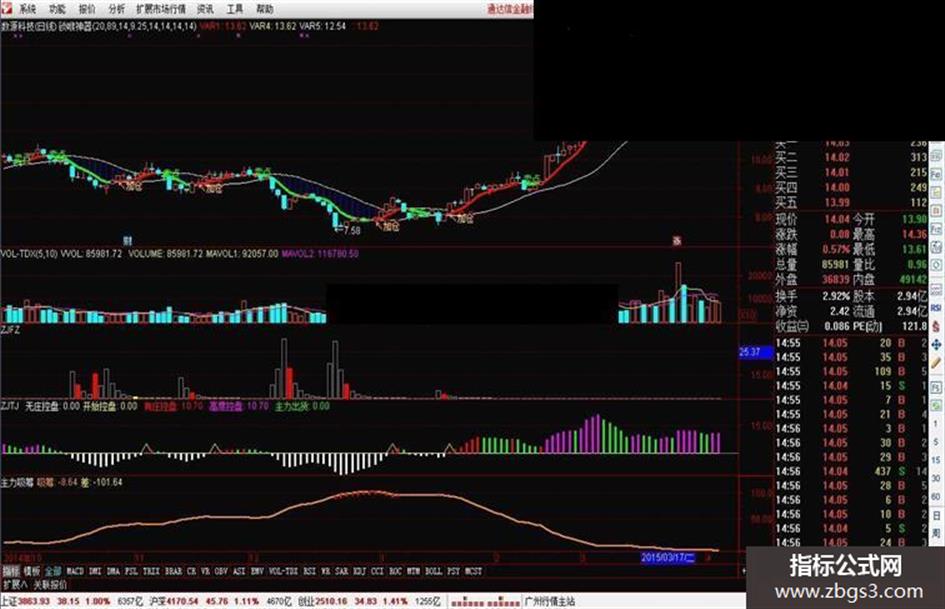Screen dimensions: 945x609
Task: Click the 涨 marker above volume chart
Action: (677, 241)
